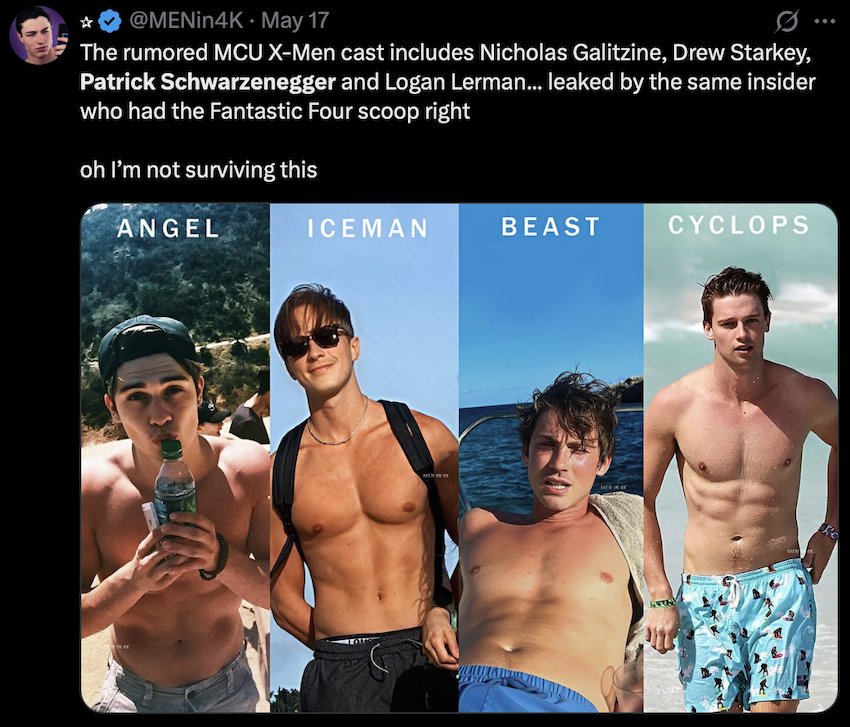Viewport: 850px width, 727px height.
Task: Click the "oh I'm not surviving this" line
Action: pos(198,170)
